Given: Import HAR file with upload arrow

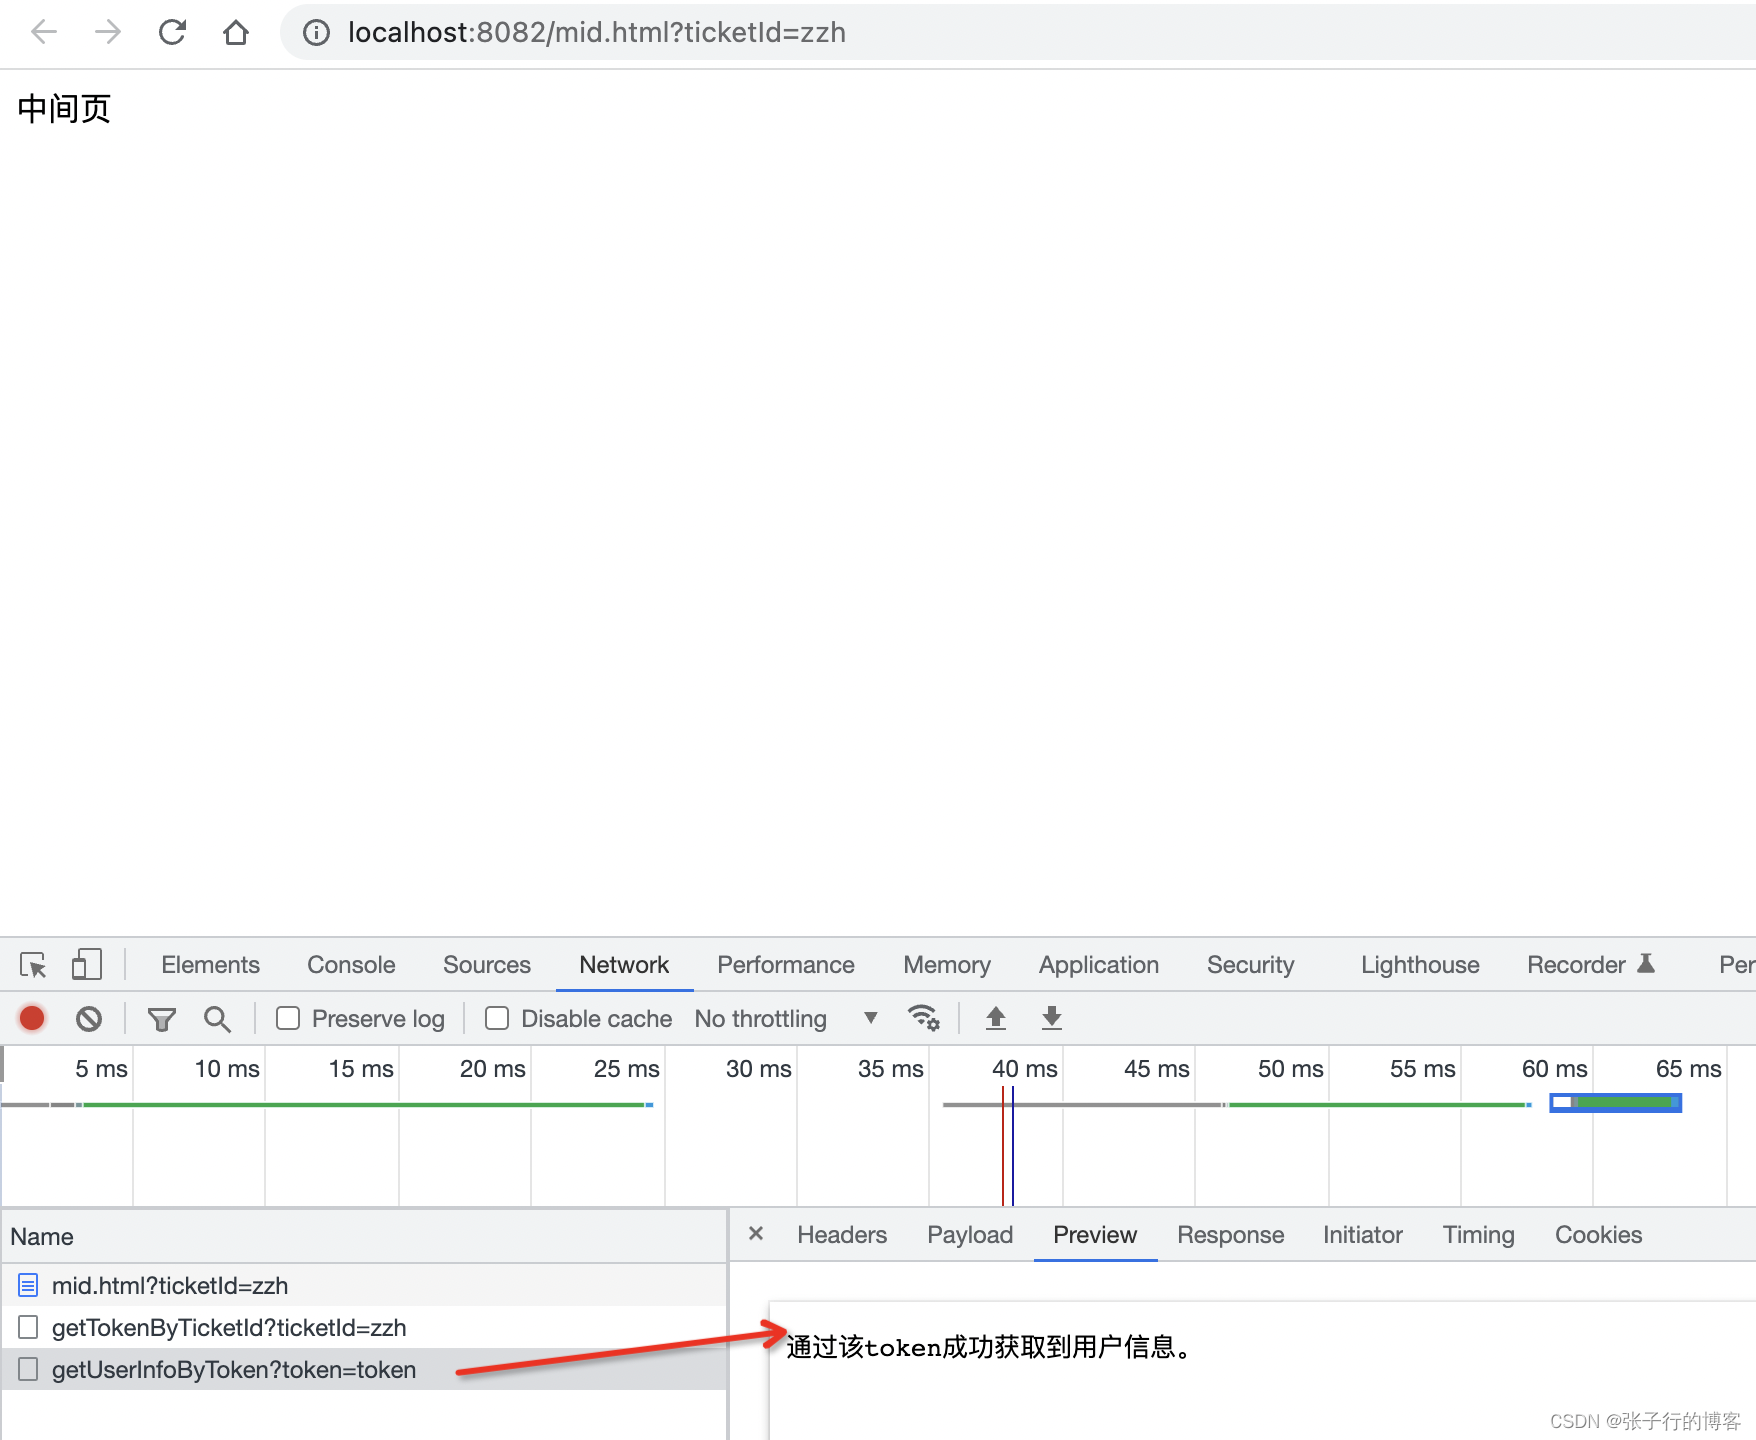Looking at the screenshot, I should pyautogui.click(x=996, y=1018).
